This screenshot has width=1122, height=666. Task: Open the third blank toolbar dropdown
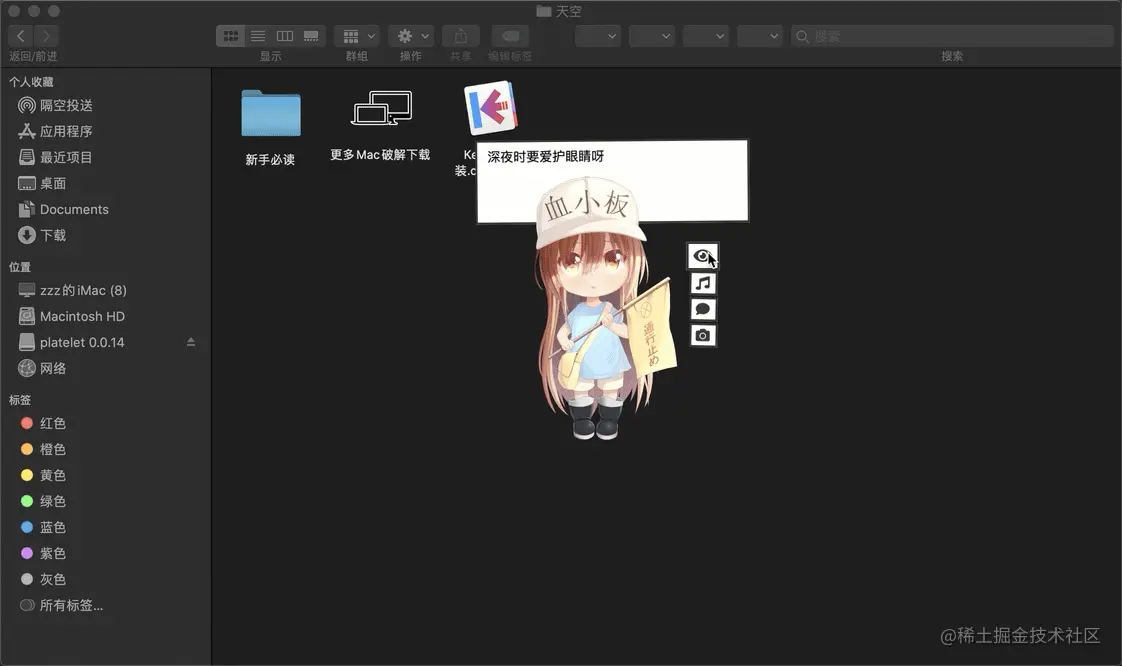[706, 36]
